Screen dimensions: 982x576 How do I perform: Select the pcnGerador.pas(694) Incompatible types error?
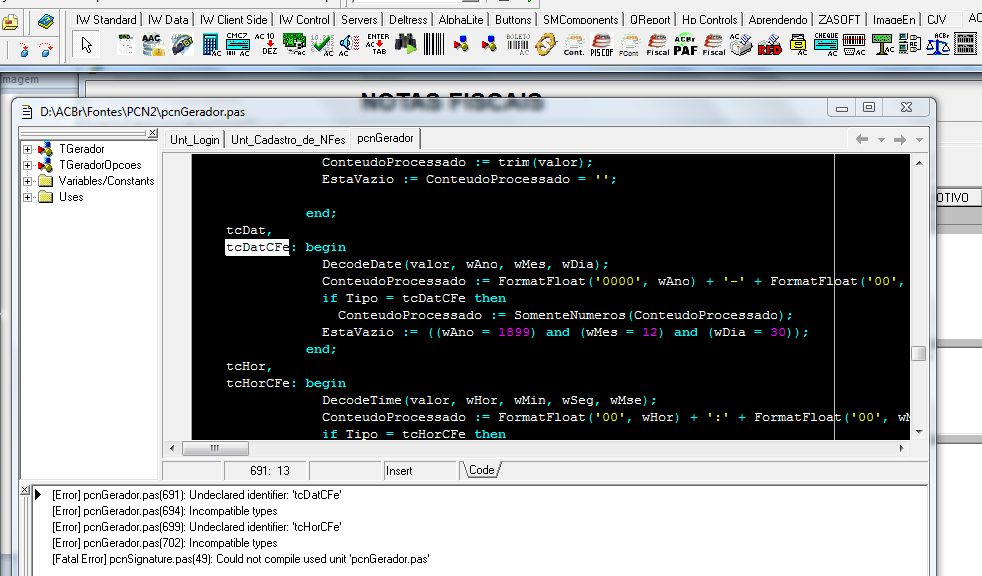pyautogui.click(x=165, y=511)
